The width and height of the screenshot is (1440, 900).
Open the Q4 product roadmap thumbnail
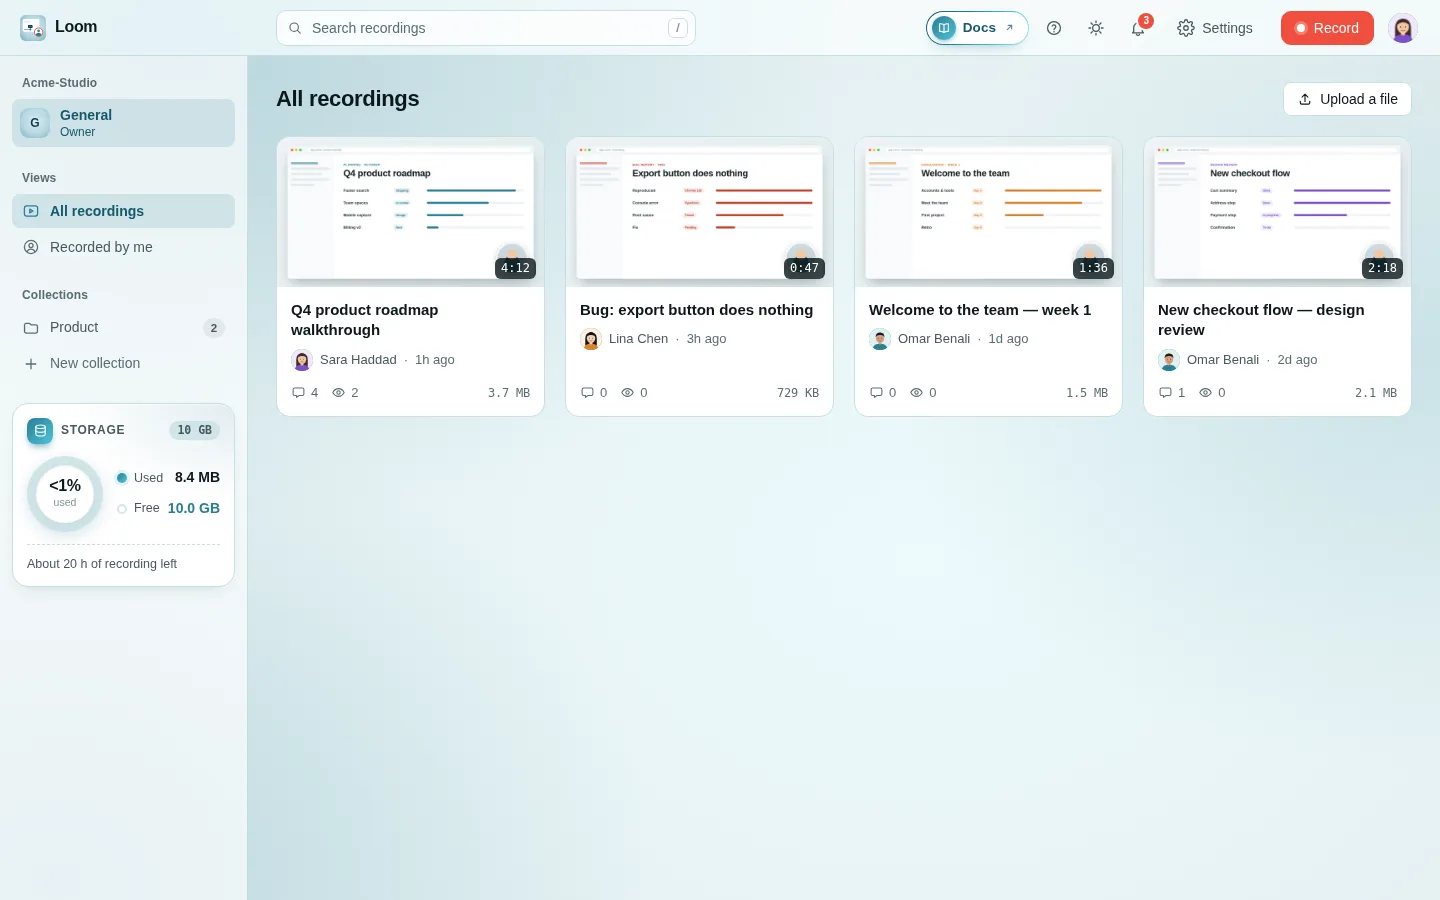pos(410,212)
